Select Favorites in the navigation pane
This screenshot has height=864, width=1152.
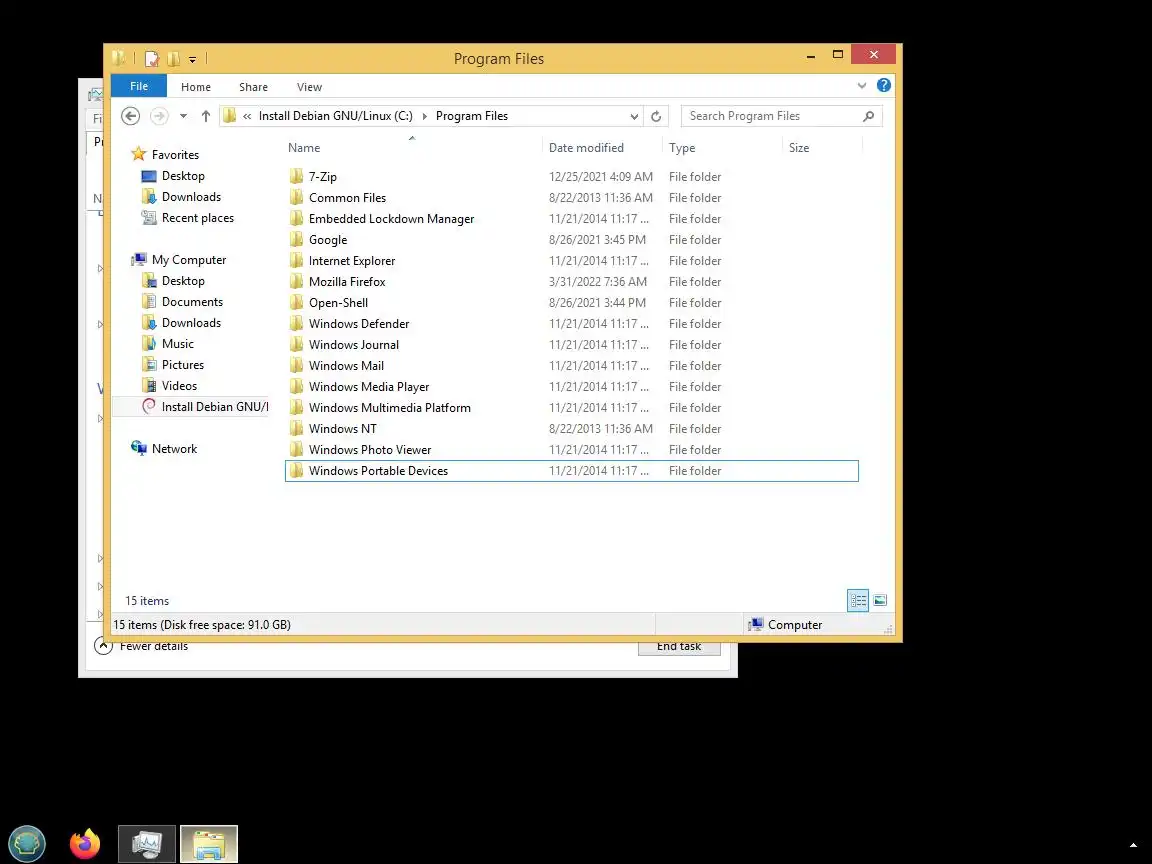175,155
